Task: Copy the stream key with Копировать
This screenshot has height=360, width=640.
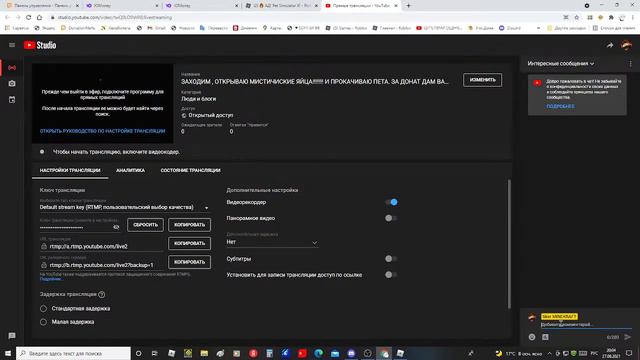Action: pos(189,225)
